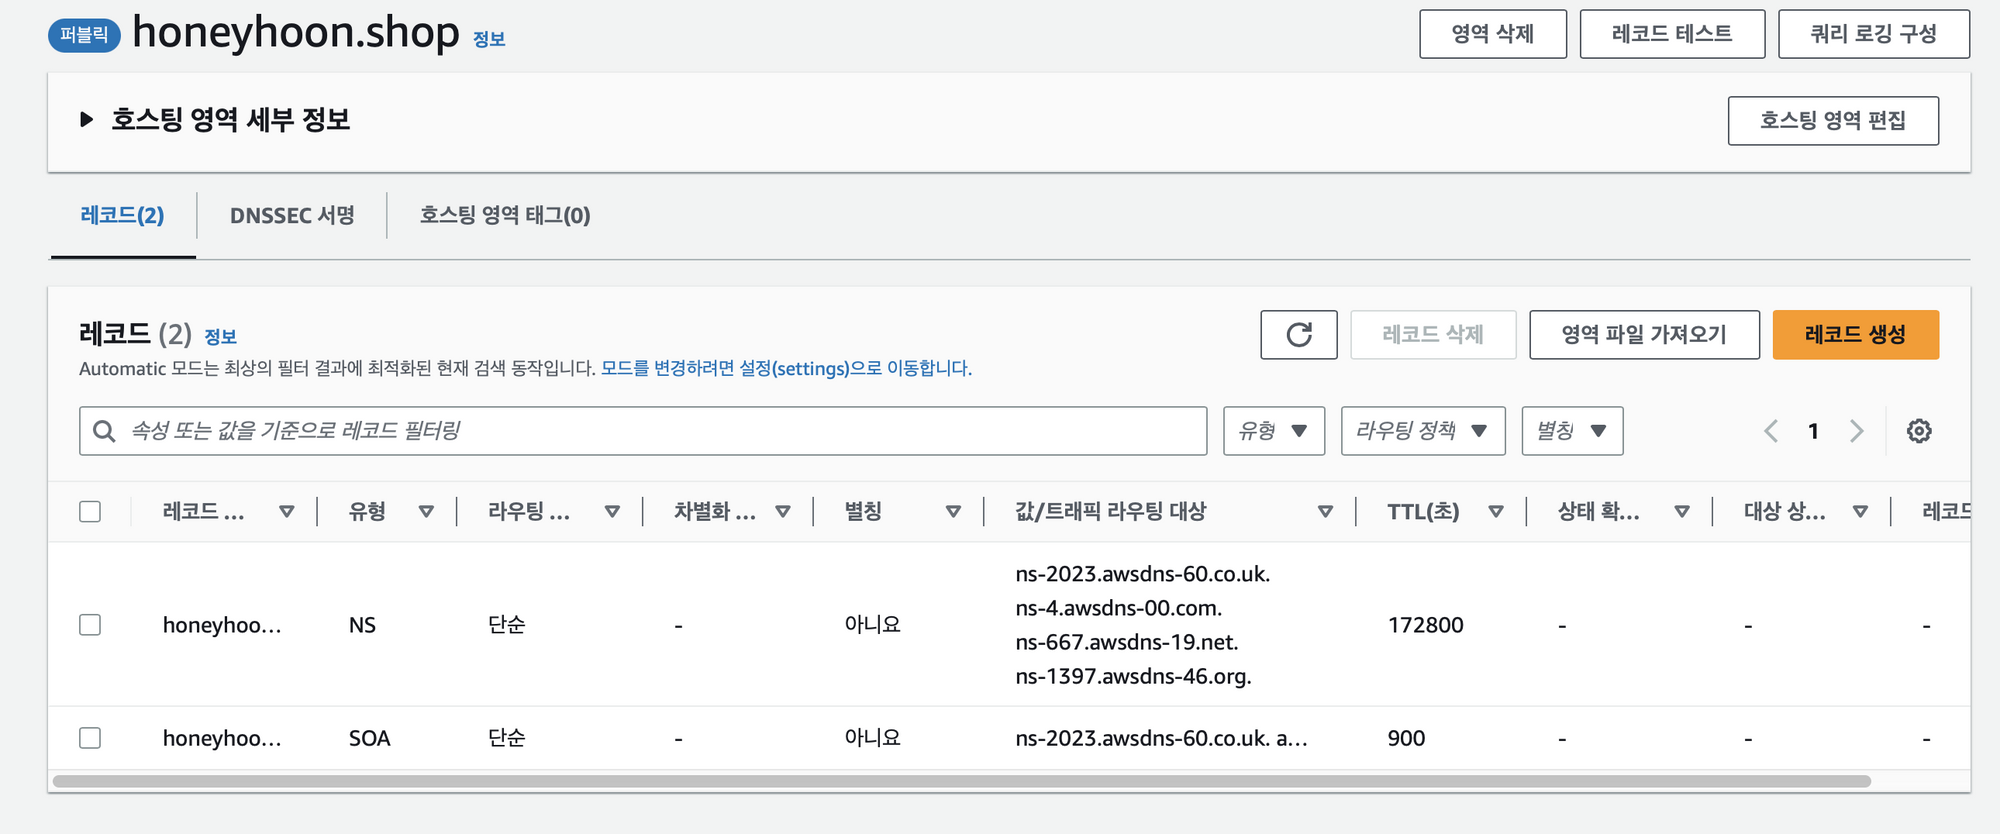Sort by record name column arrow
The height and width of the screenshot is (834, 2000).
pyautogui.click(x=286, y=512)
